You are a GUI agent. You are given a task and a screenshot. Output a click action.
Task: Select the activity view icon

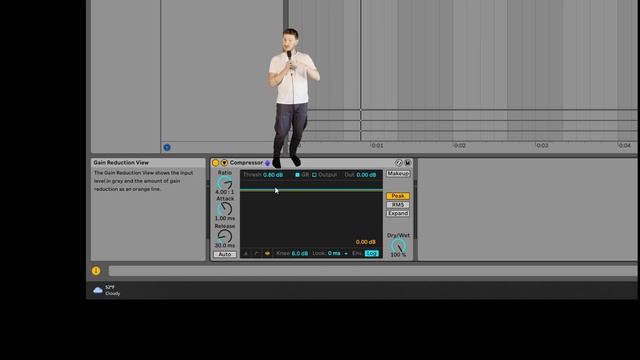click(267, 253)
